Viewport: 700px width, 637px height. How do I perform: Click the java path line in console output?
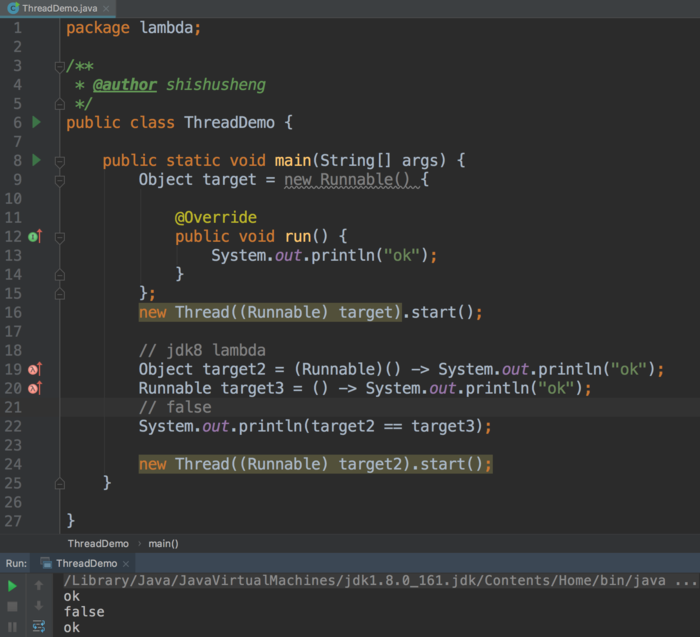(380, 580)
